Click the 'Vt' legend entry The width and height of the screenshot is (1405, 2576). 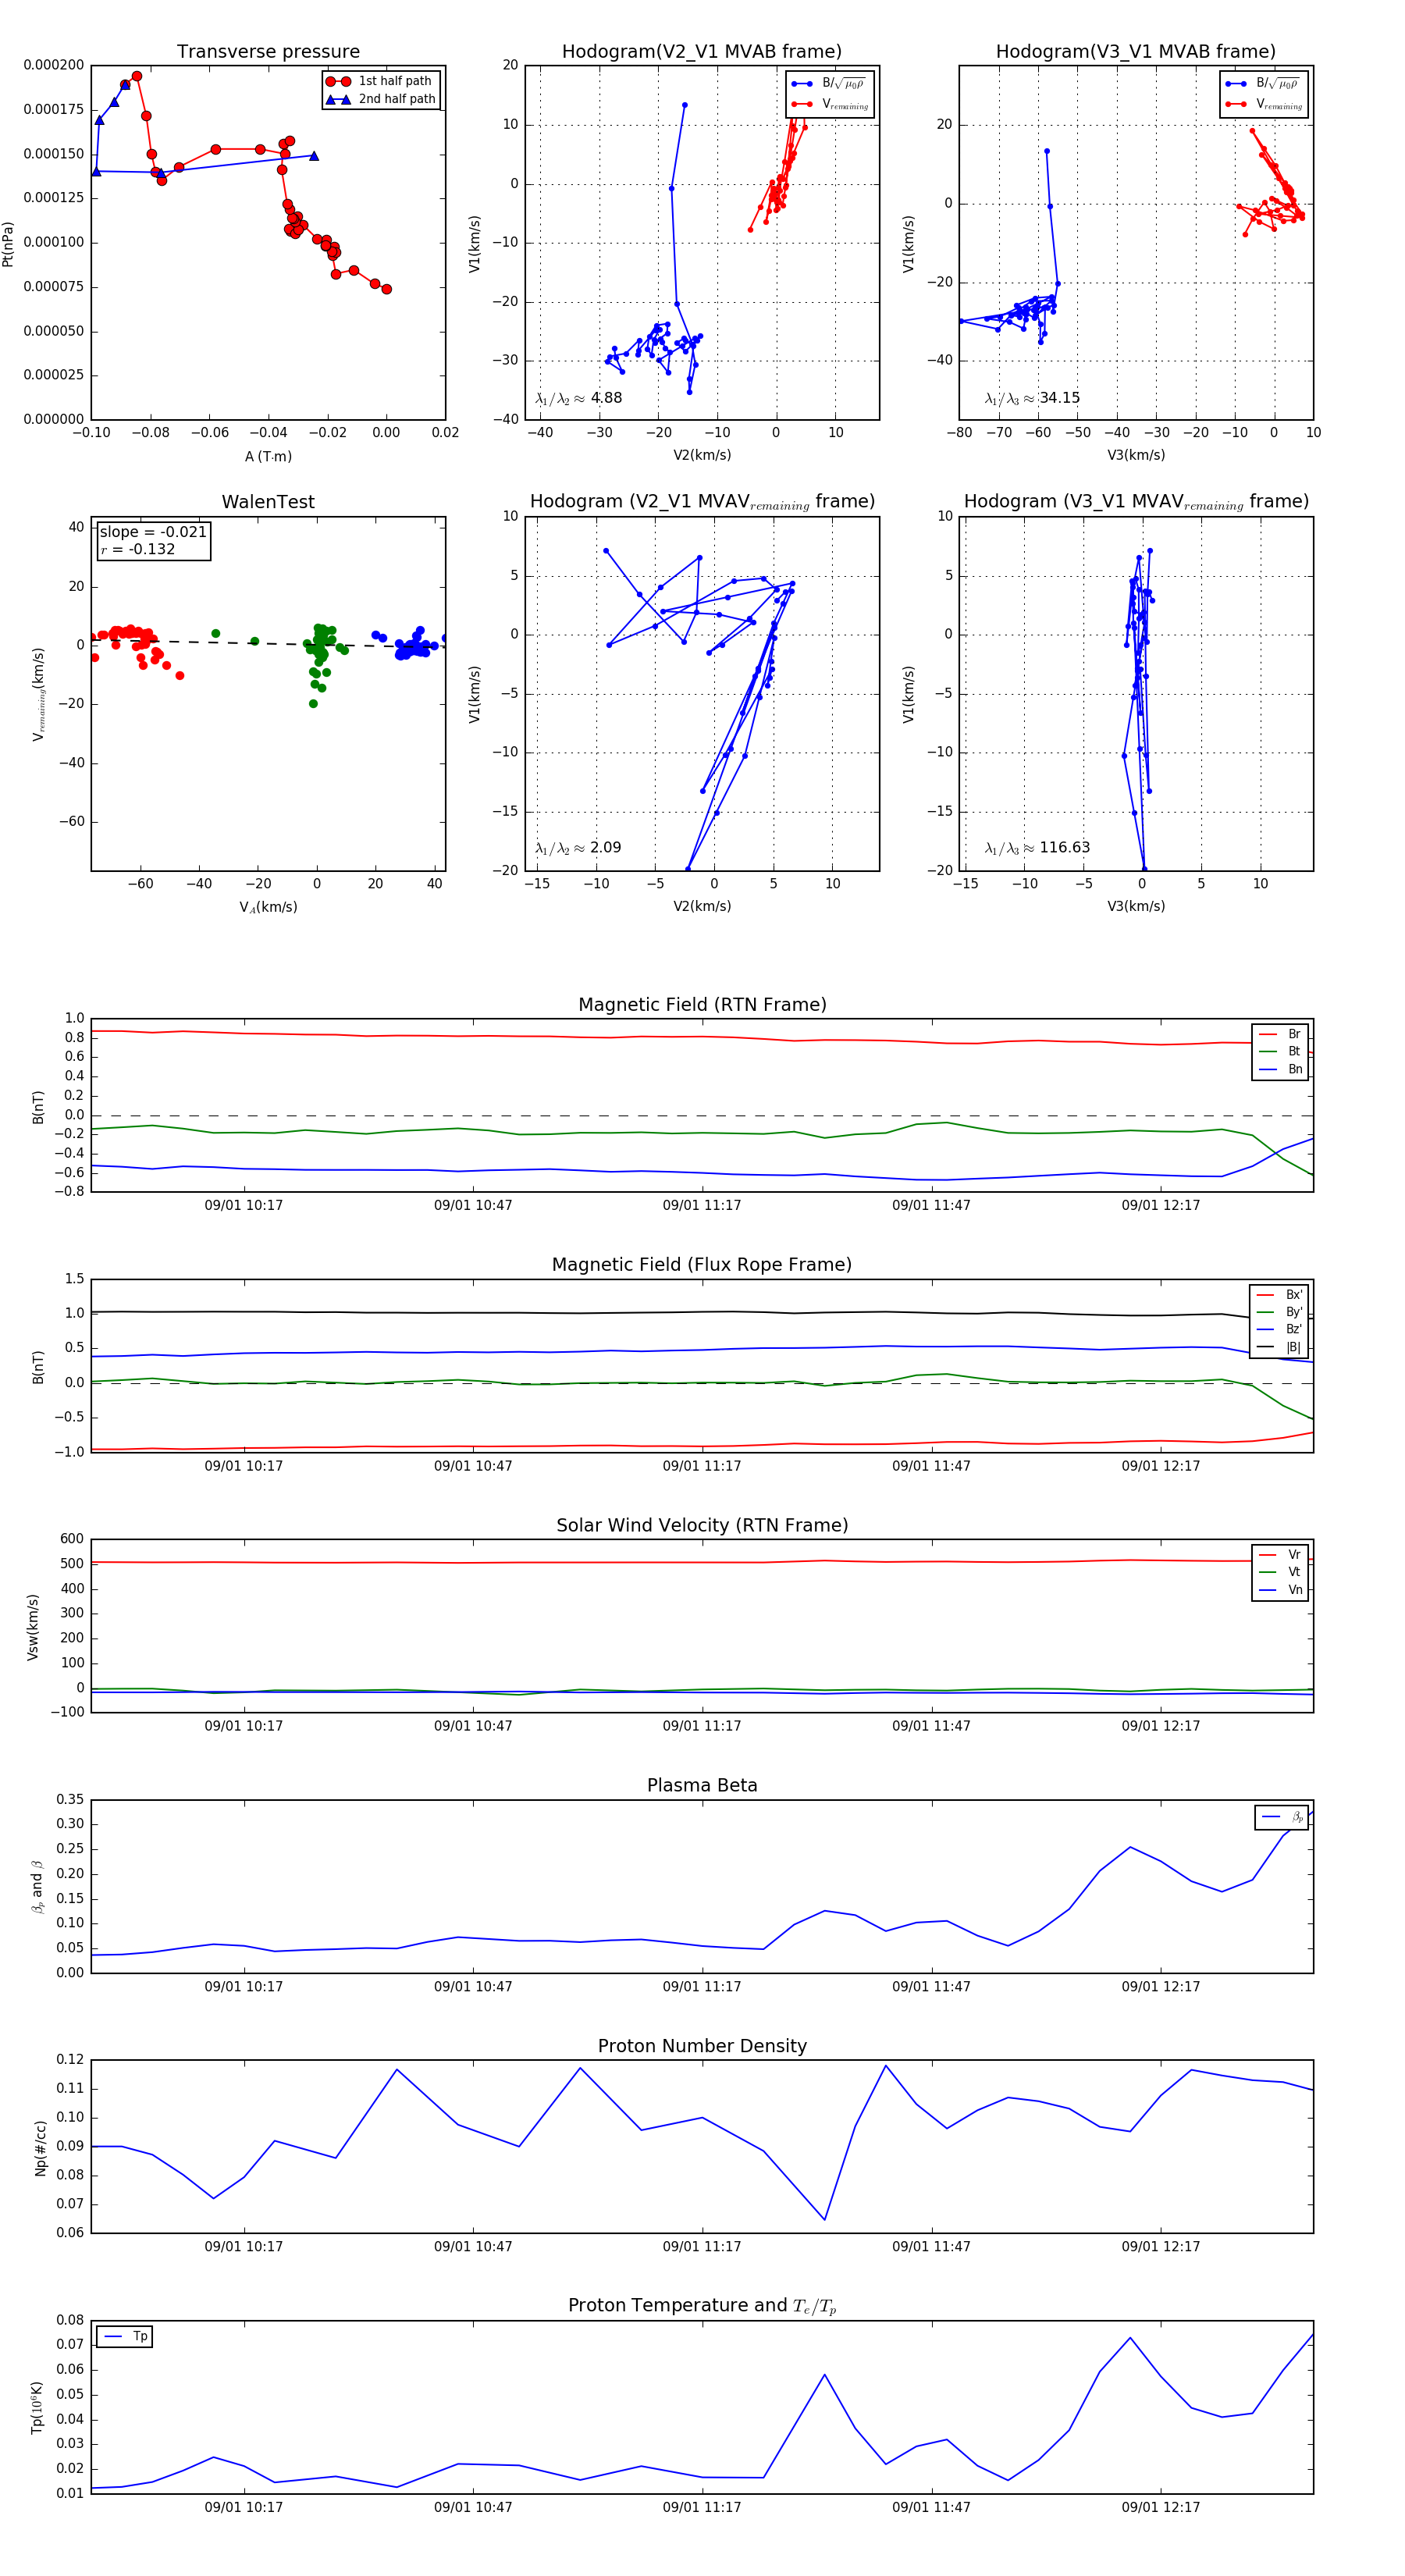click(1281, 1572)
